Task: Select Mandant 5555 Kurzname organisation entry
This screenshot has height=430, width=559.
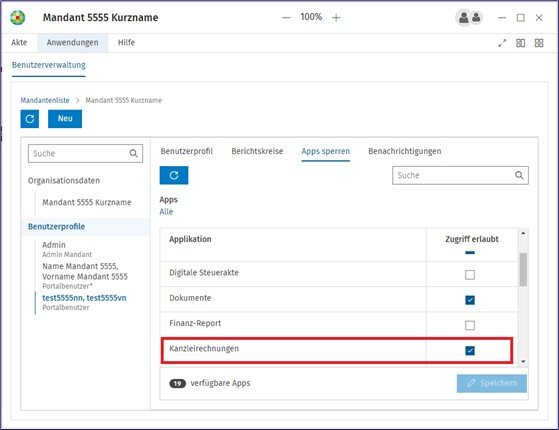Action: (87, 203)
